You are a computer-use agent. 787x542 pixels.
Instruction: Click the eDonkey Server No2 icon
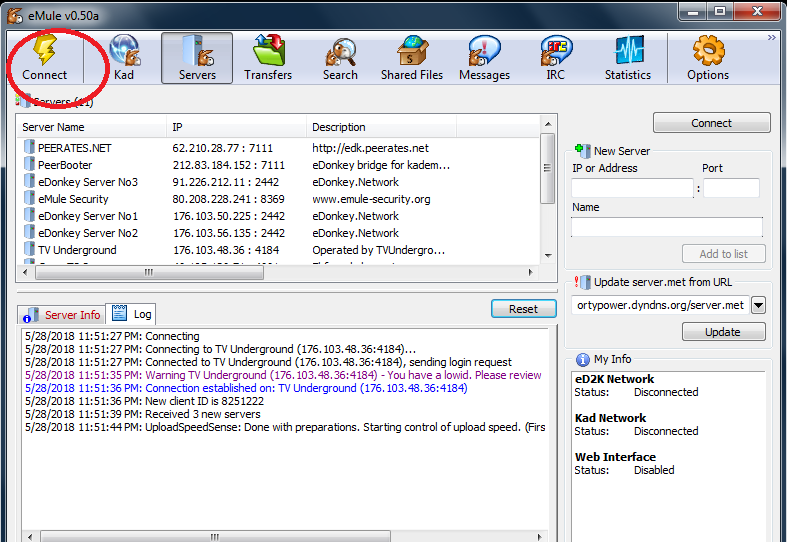pyautogui.click(x=29, y=232)
